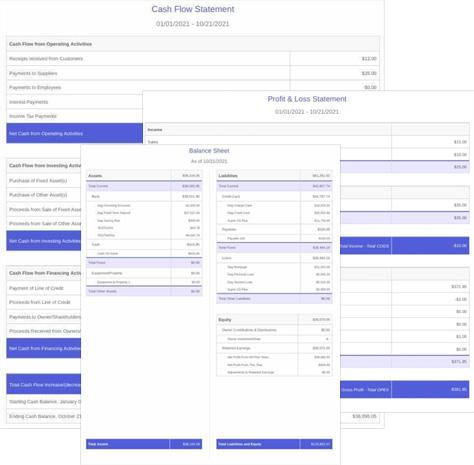Select the Cash Flow from Operating Activities header

pyautogui.click(x=193, y=44)
